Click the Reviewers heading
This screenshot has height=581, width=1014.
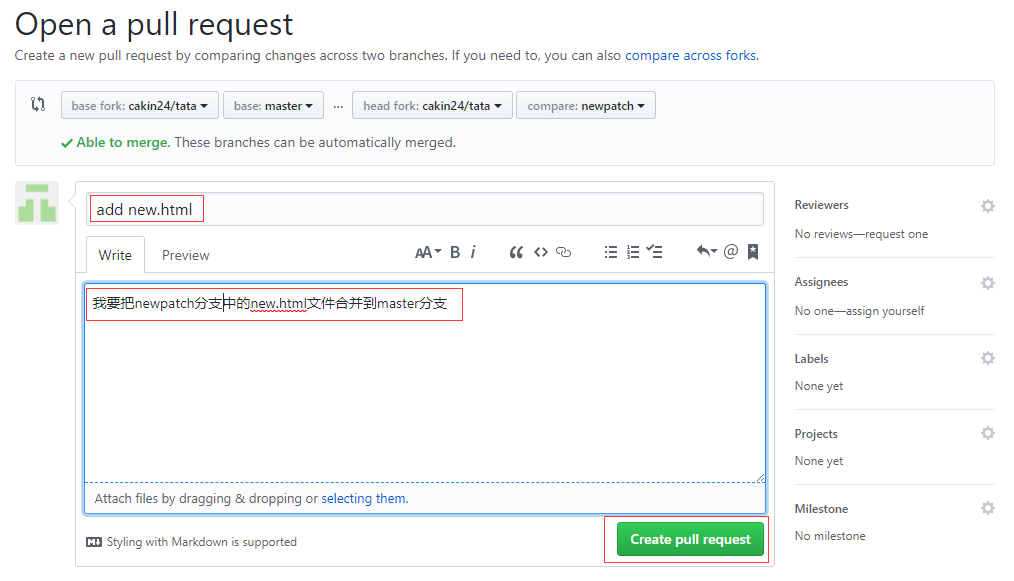coord(821,205)
